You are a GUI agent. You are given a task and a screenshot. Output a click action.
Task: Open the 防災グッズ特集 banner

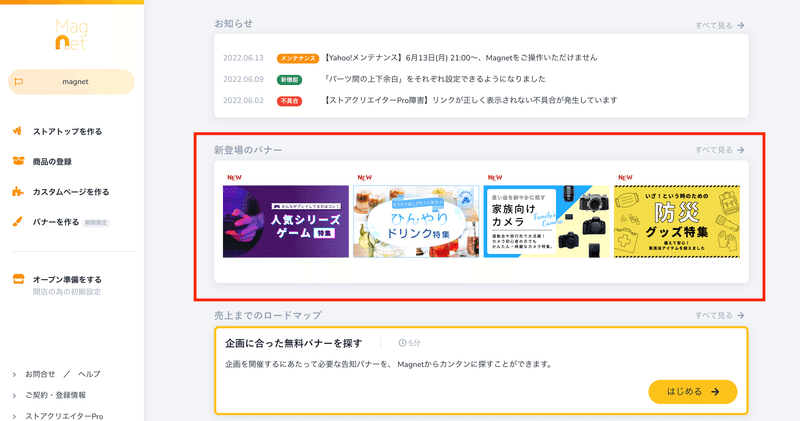tap(677, 221)
